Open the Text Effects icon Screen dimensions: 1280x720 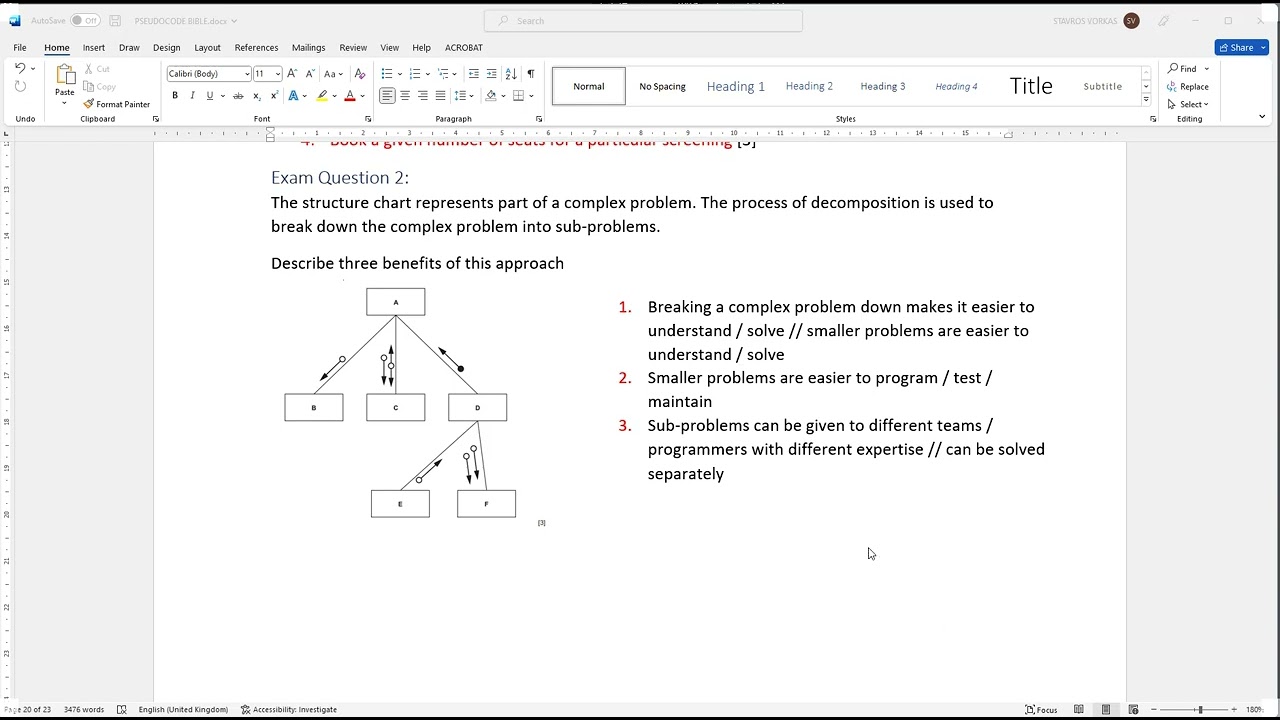point(294,96)
